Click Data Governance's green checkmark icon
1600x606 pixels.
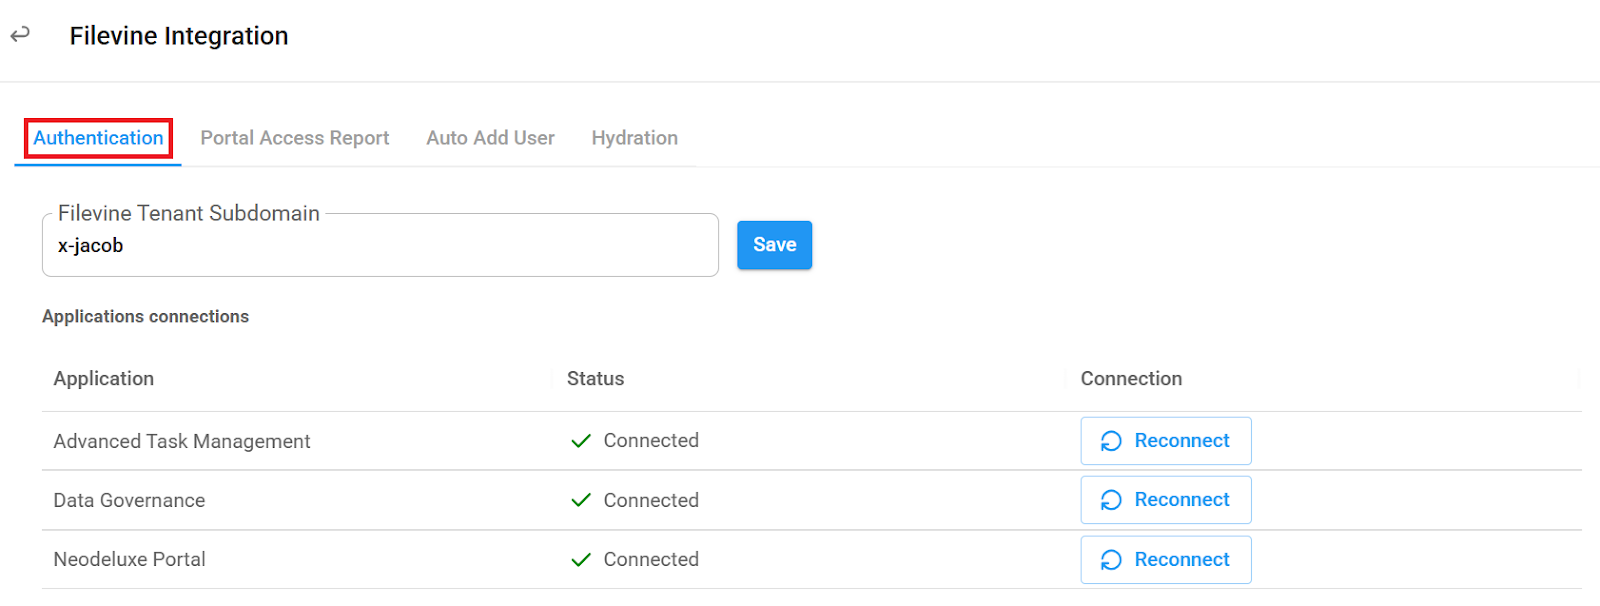click(x=581, y=500)
